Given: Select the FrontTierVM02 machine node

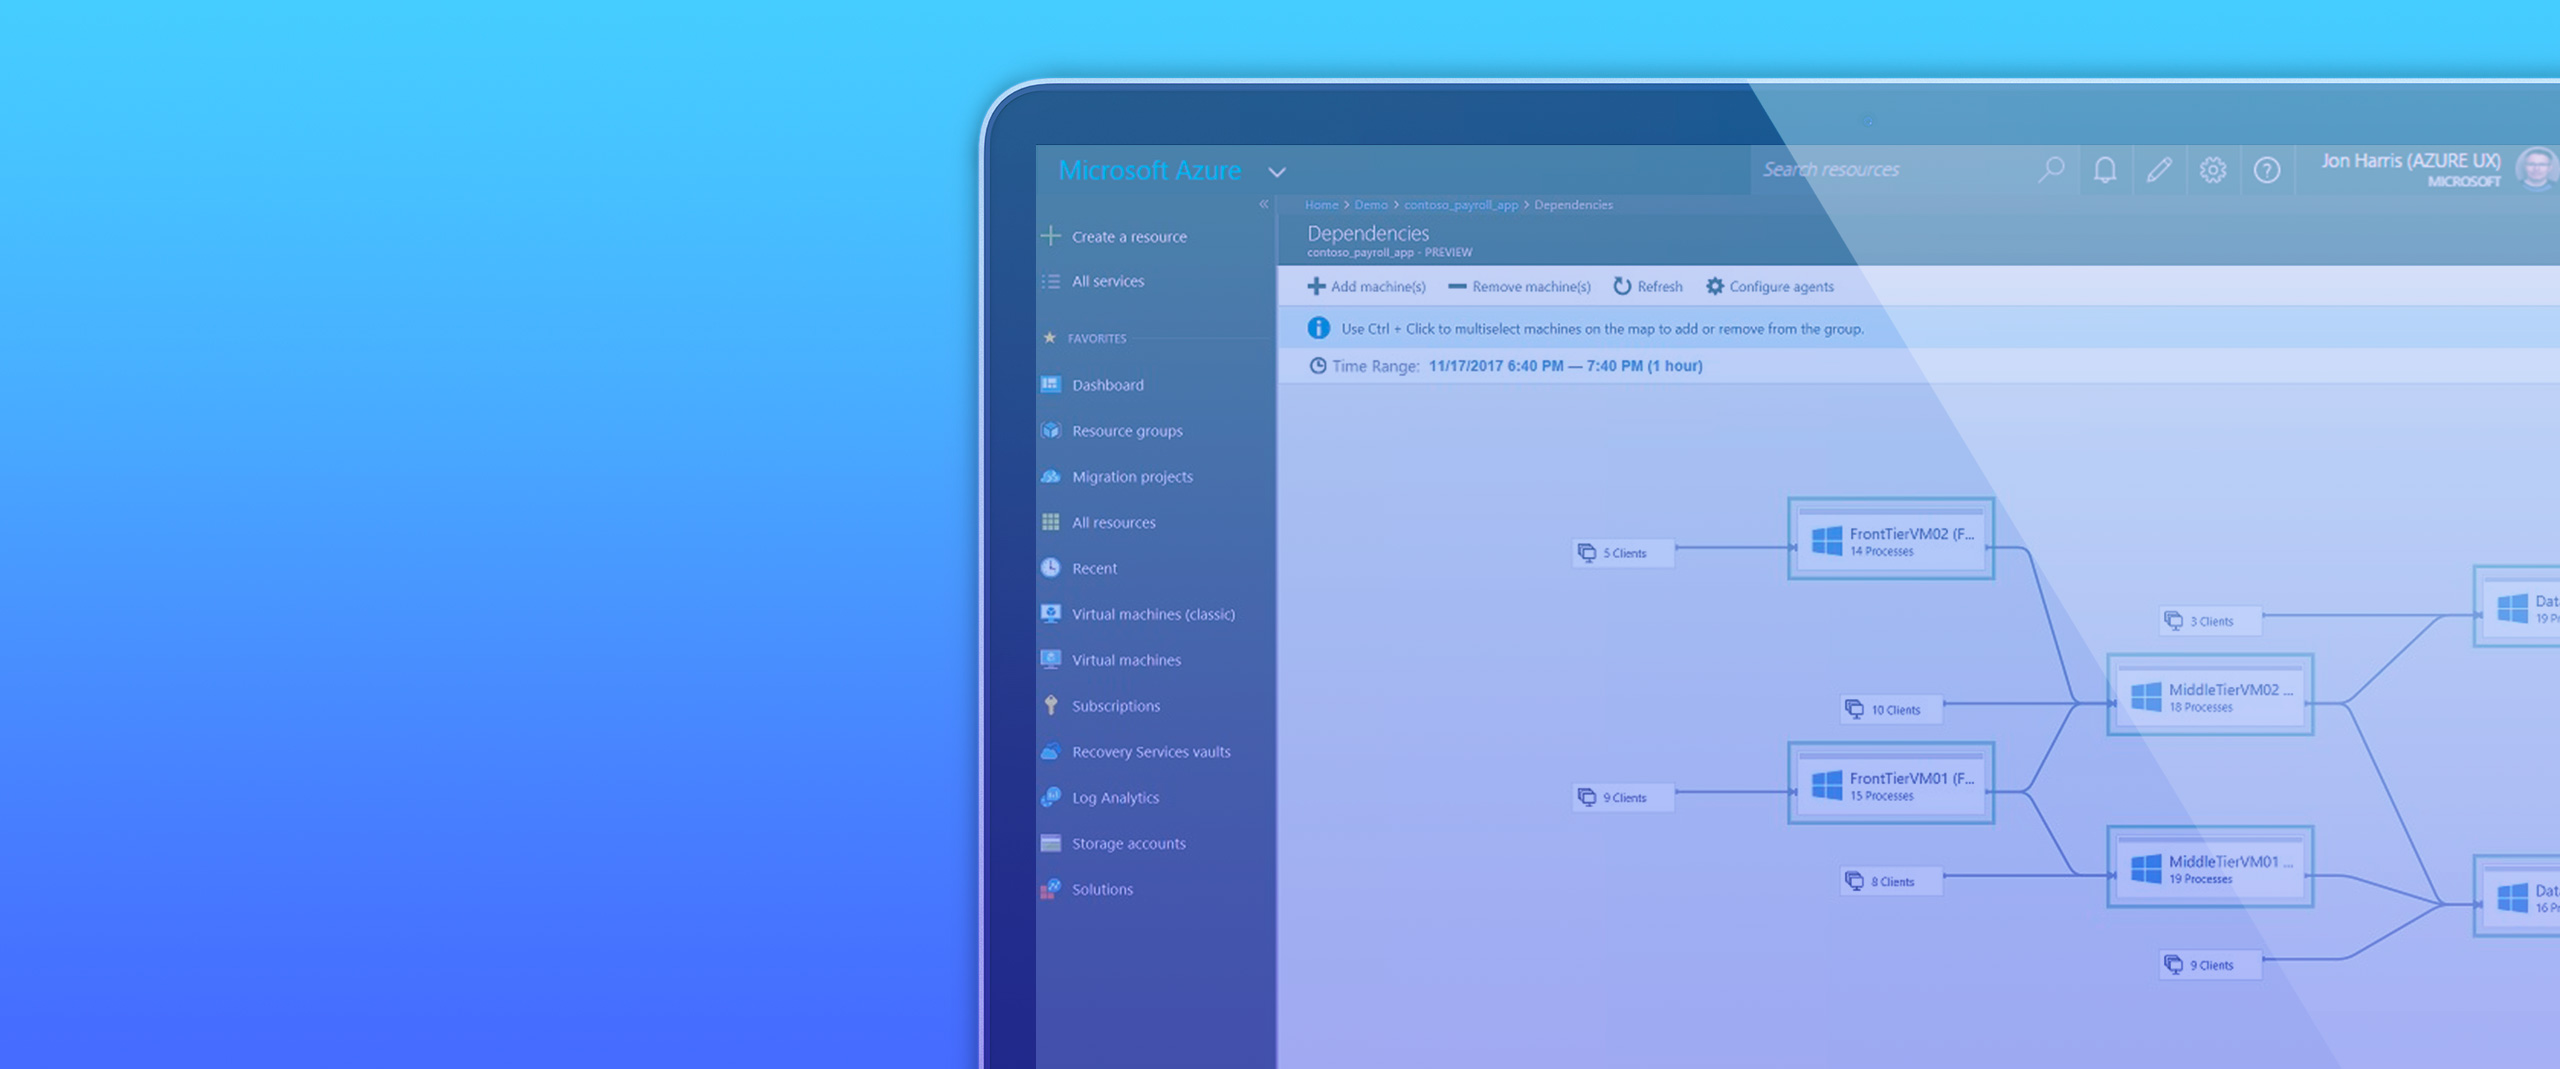Looking at the screenshot, I should pyautogui.click(x=1891, y=539).
